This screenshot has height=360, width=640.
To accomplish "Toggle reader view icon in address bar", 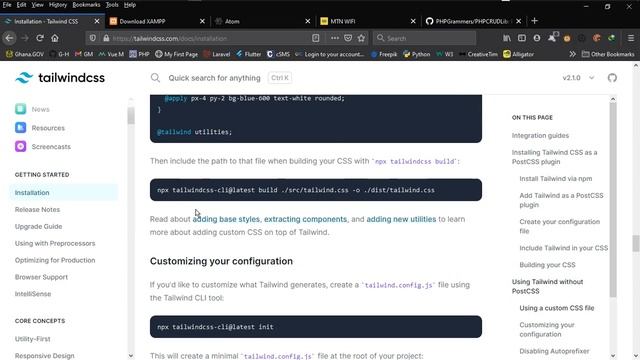I will tap(316, 38).
